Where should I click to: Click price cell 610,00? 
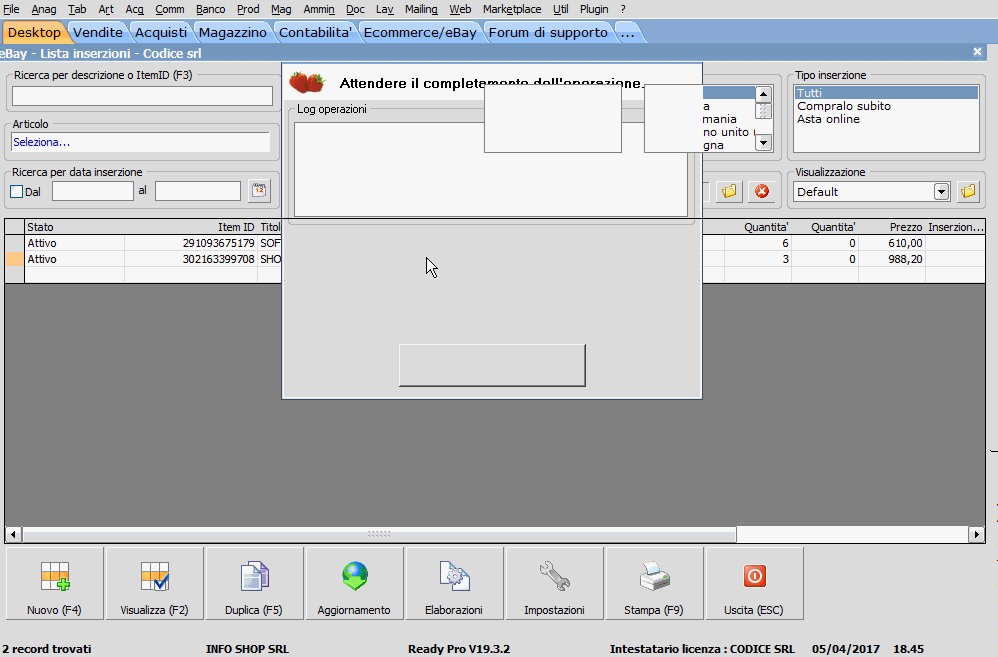892,243
